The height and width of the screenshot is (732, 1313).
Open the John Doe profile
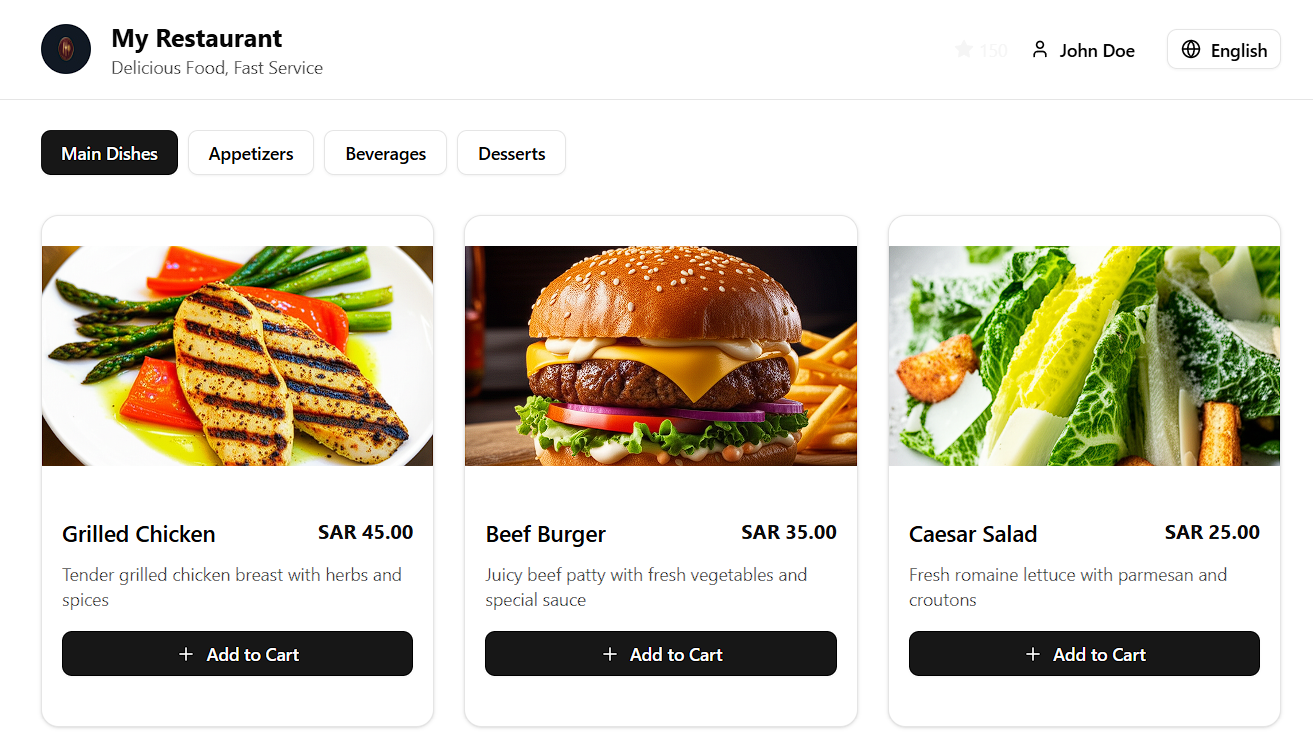[1083, 50]
